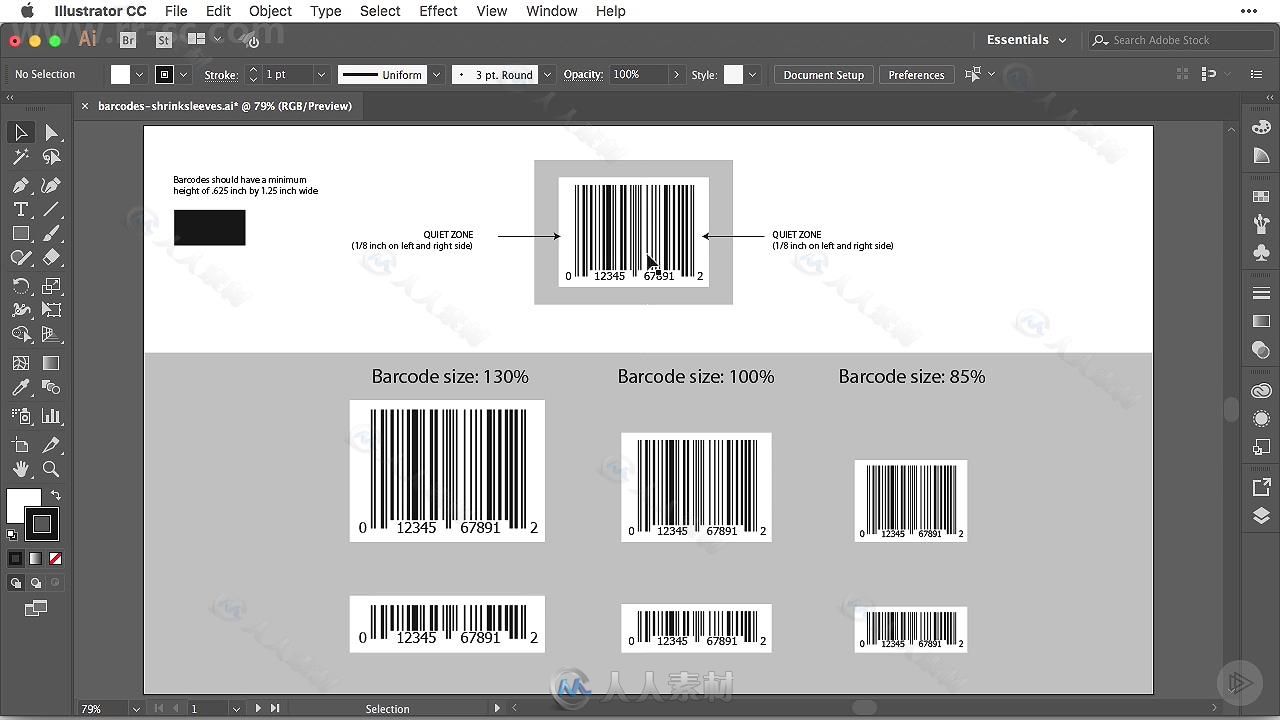Expand the Opacity options arrow
The width and height of the screenshot is (1280, 720).
point(677,75)
